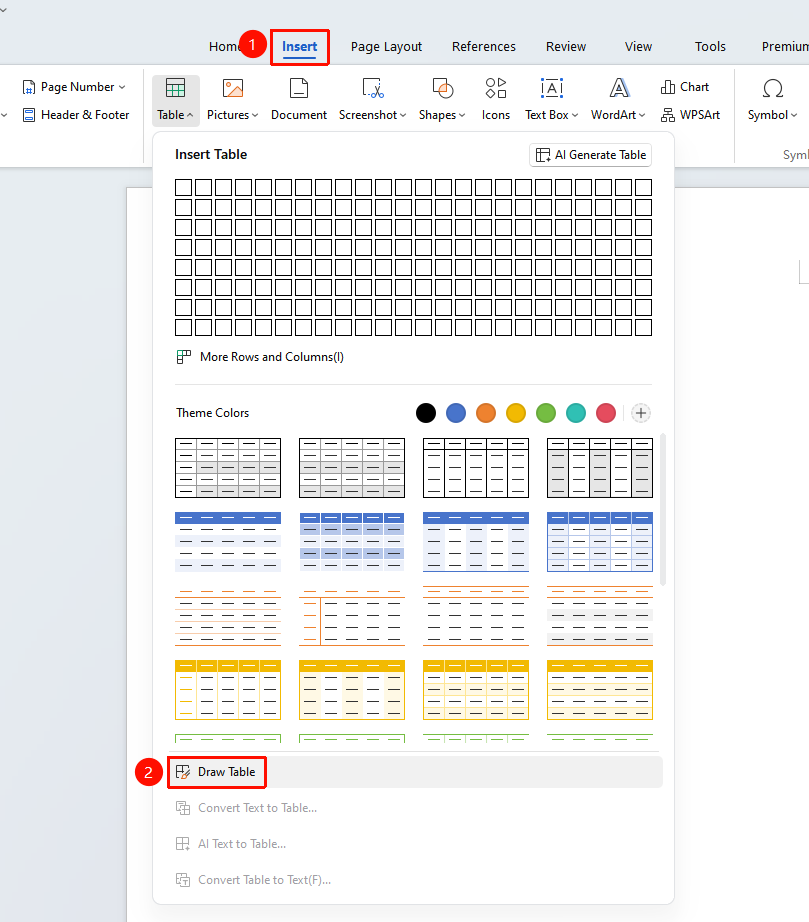Choose the orange theme color

(486, 413)
